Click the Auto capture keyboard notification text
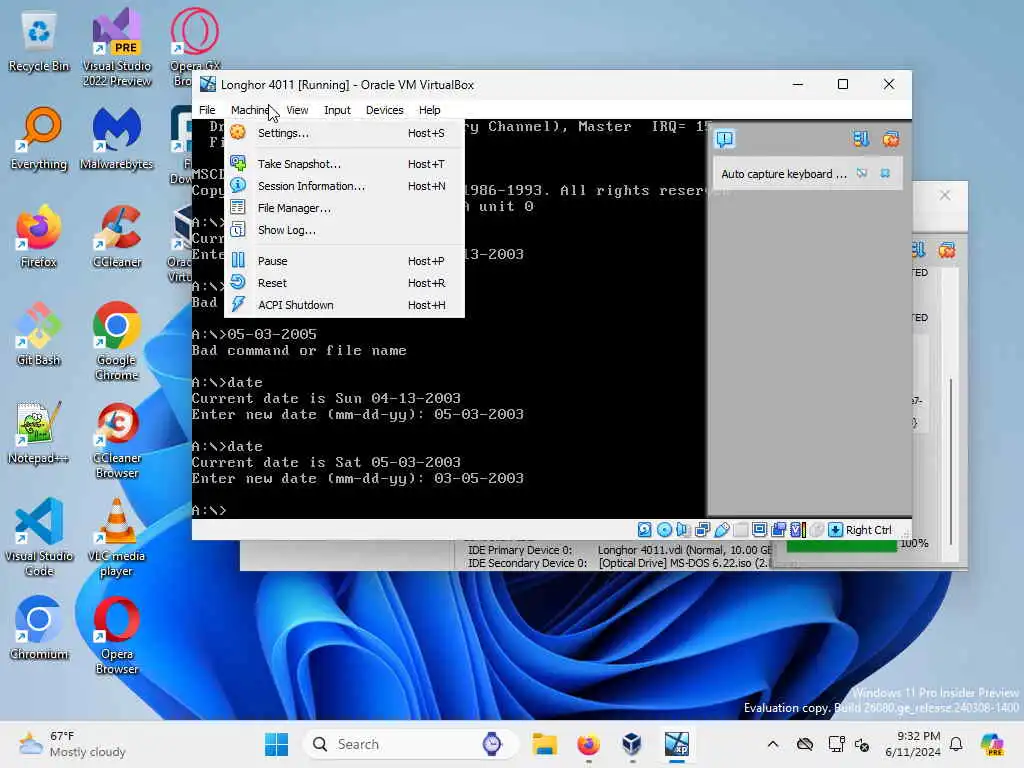 click(784, 174)
